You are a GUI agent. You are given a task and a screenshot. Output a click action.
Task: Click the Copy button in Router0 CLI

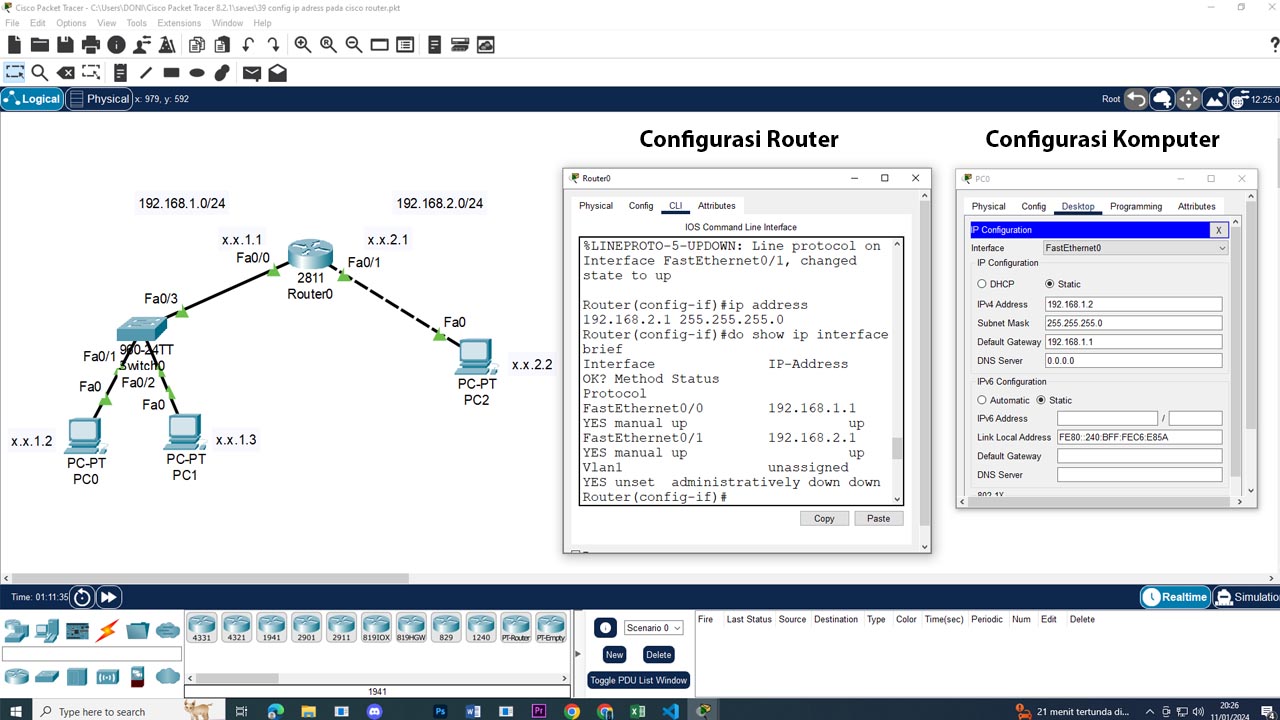[824, 518]
